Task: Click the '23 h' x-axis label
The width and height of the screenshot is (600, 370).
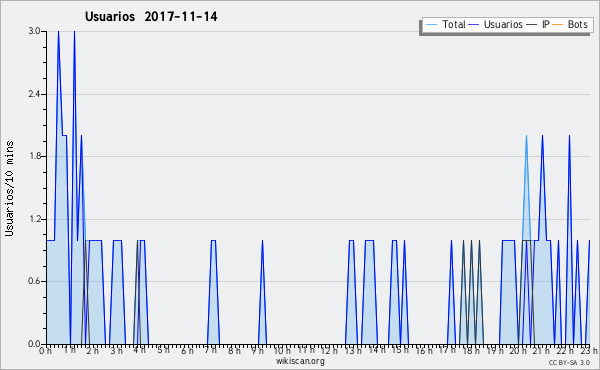Action: point(589,350)
